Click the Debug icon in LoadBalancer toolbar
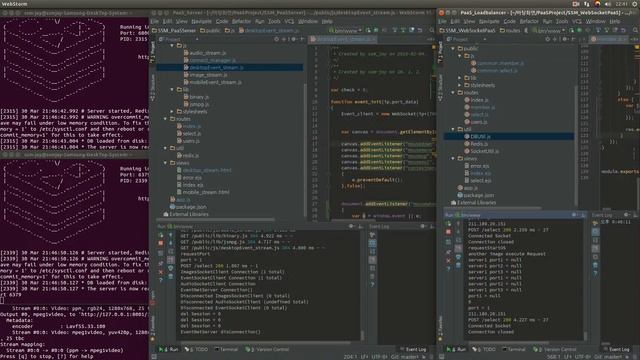 [x=579, y=30]
